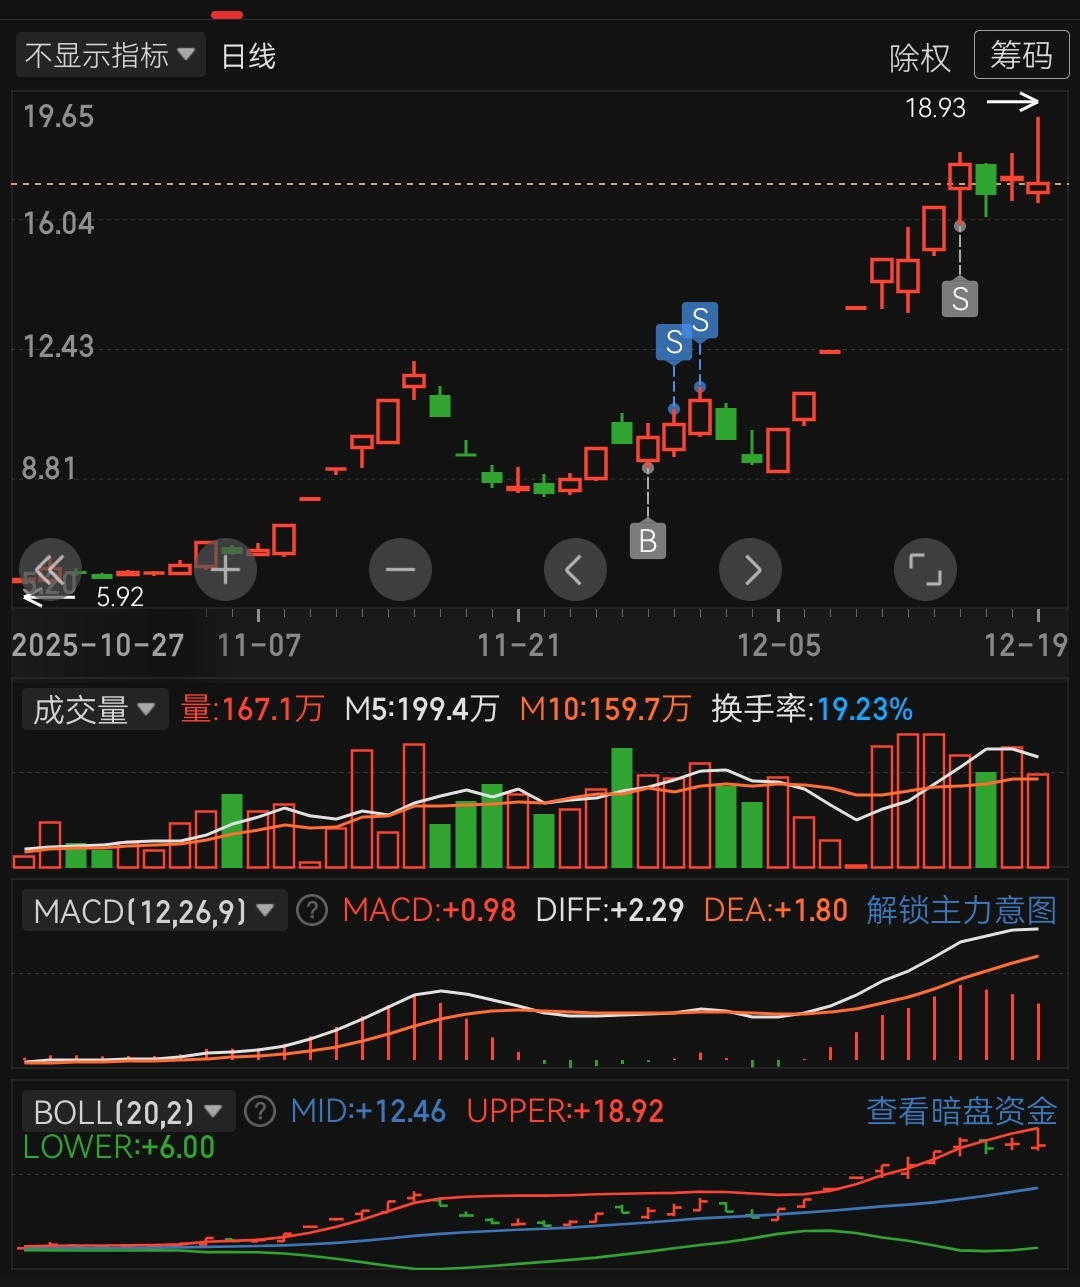Select the 5.92 low price label
This screenshot has height=1287, width=1080.
(120, 597)
